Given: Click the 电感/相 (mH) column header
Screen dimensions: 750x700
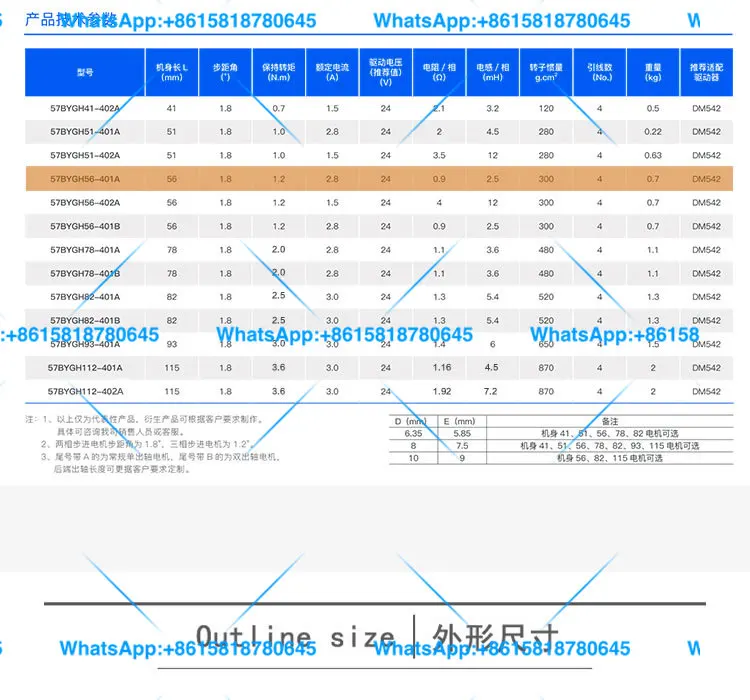Looking at the screenshot, I should coord(493,72).
